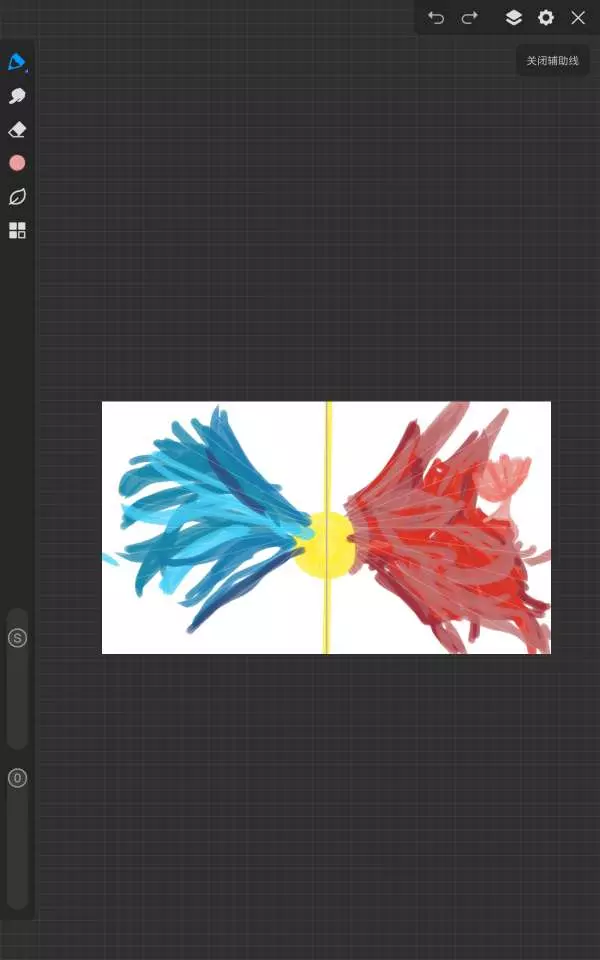Open the leaf-shaped symmetry tool
Screen dimensions: 600x960
[17, 197]
